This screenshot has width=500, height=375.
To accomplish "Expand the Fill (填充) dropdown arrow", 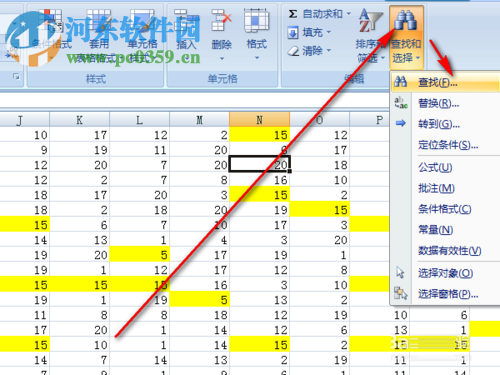I will [x=329, y=32].
